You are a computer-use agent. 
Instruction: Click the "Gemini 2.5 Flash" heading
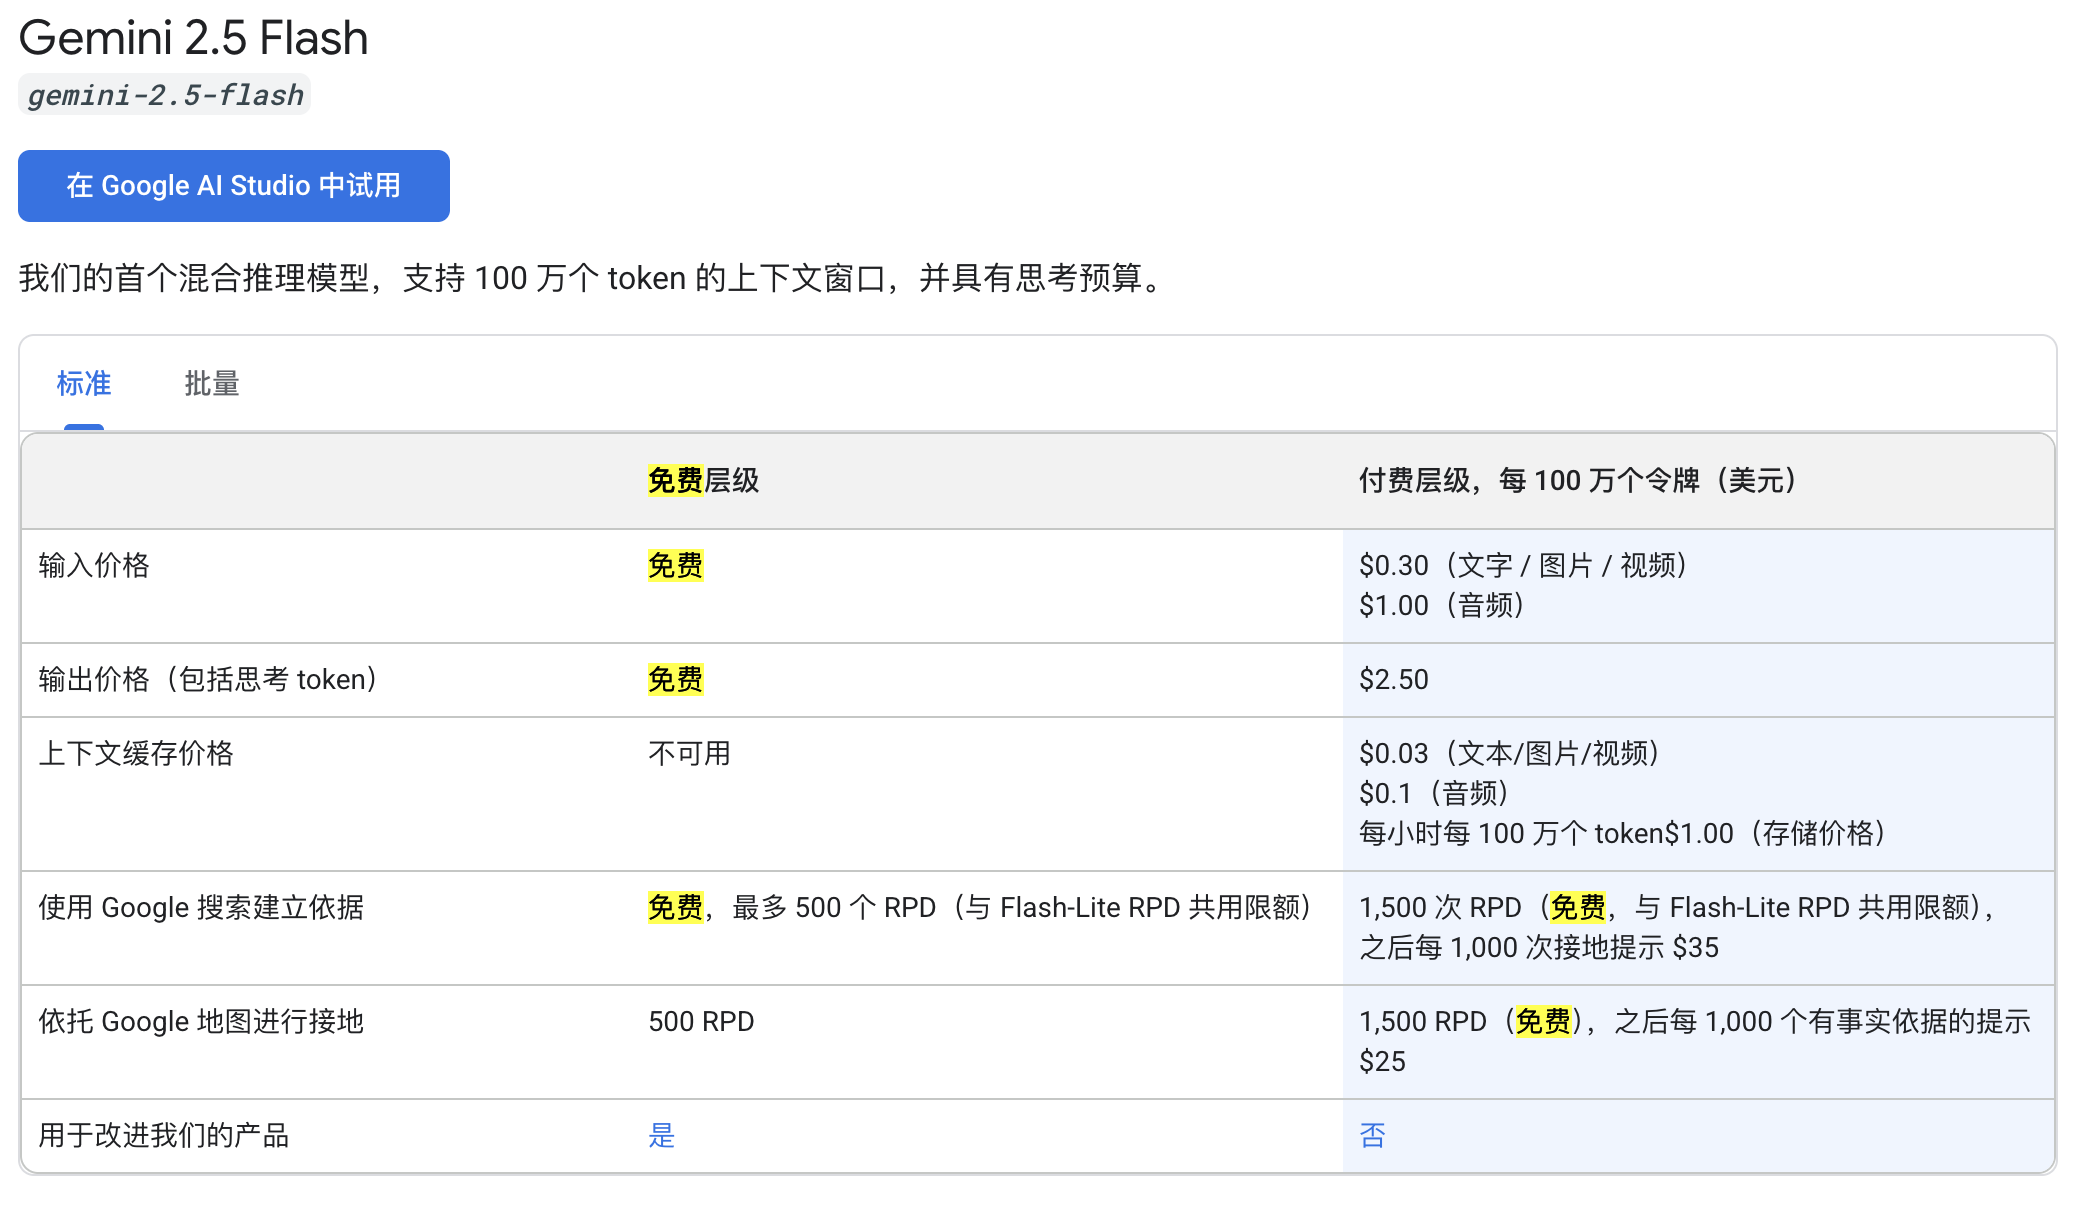pos(193,38)
